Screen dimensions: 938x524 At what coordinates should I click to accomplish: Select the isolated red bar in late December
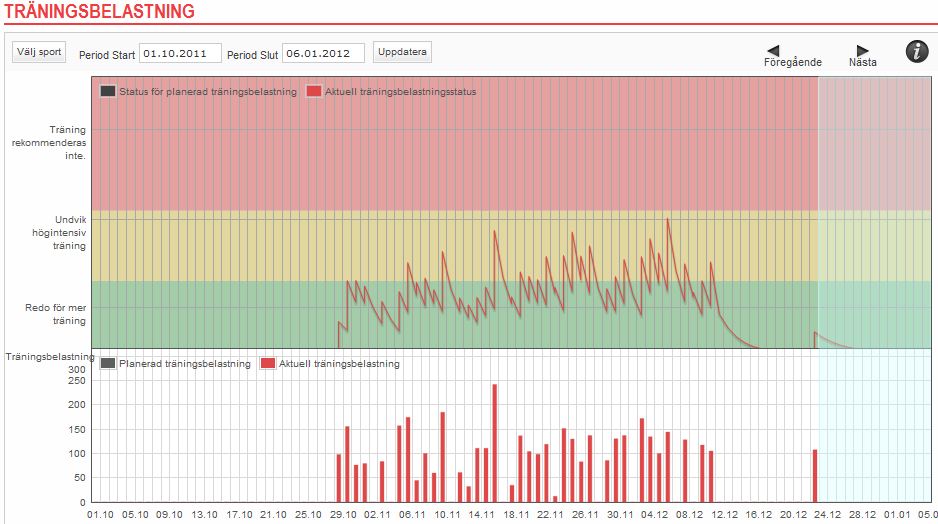tap(815, 476)
